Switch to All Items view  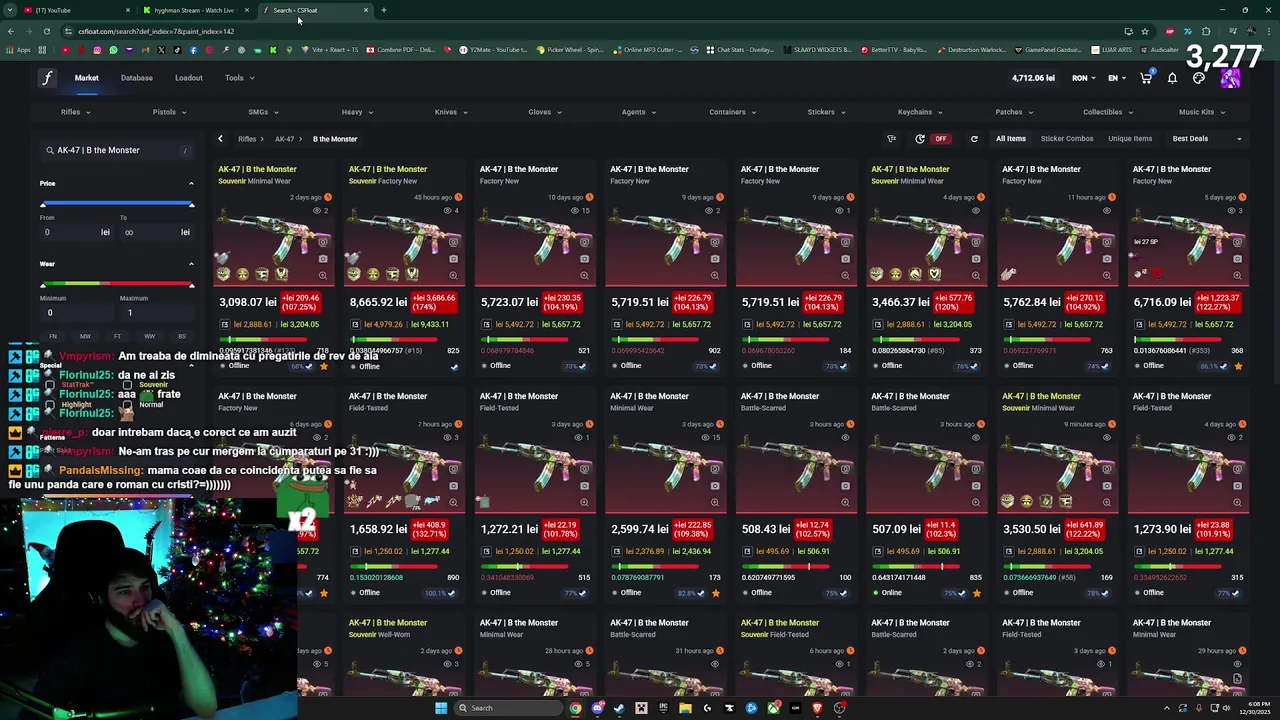tap(1010, 139)
